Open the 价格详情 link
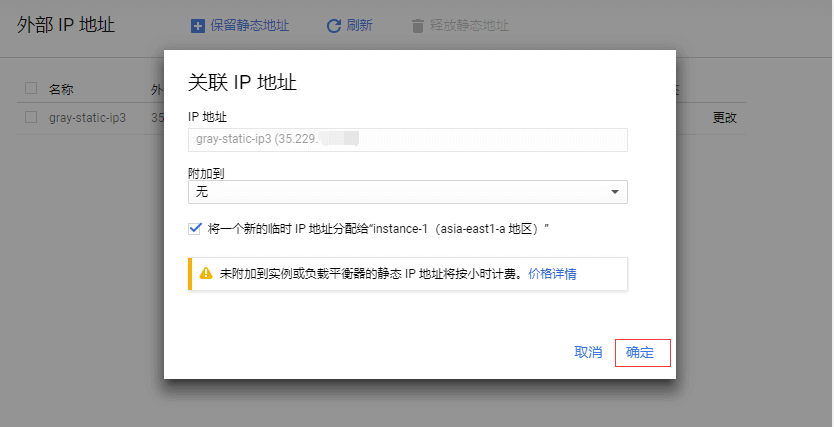The height and width of the screenshot is (427, 834). pos(552,273)
